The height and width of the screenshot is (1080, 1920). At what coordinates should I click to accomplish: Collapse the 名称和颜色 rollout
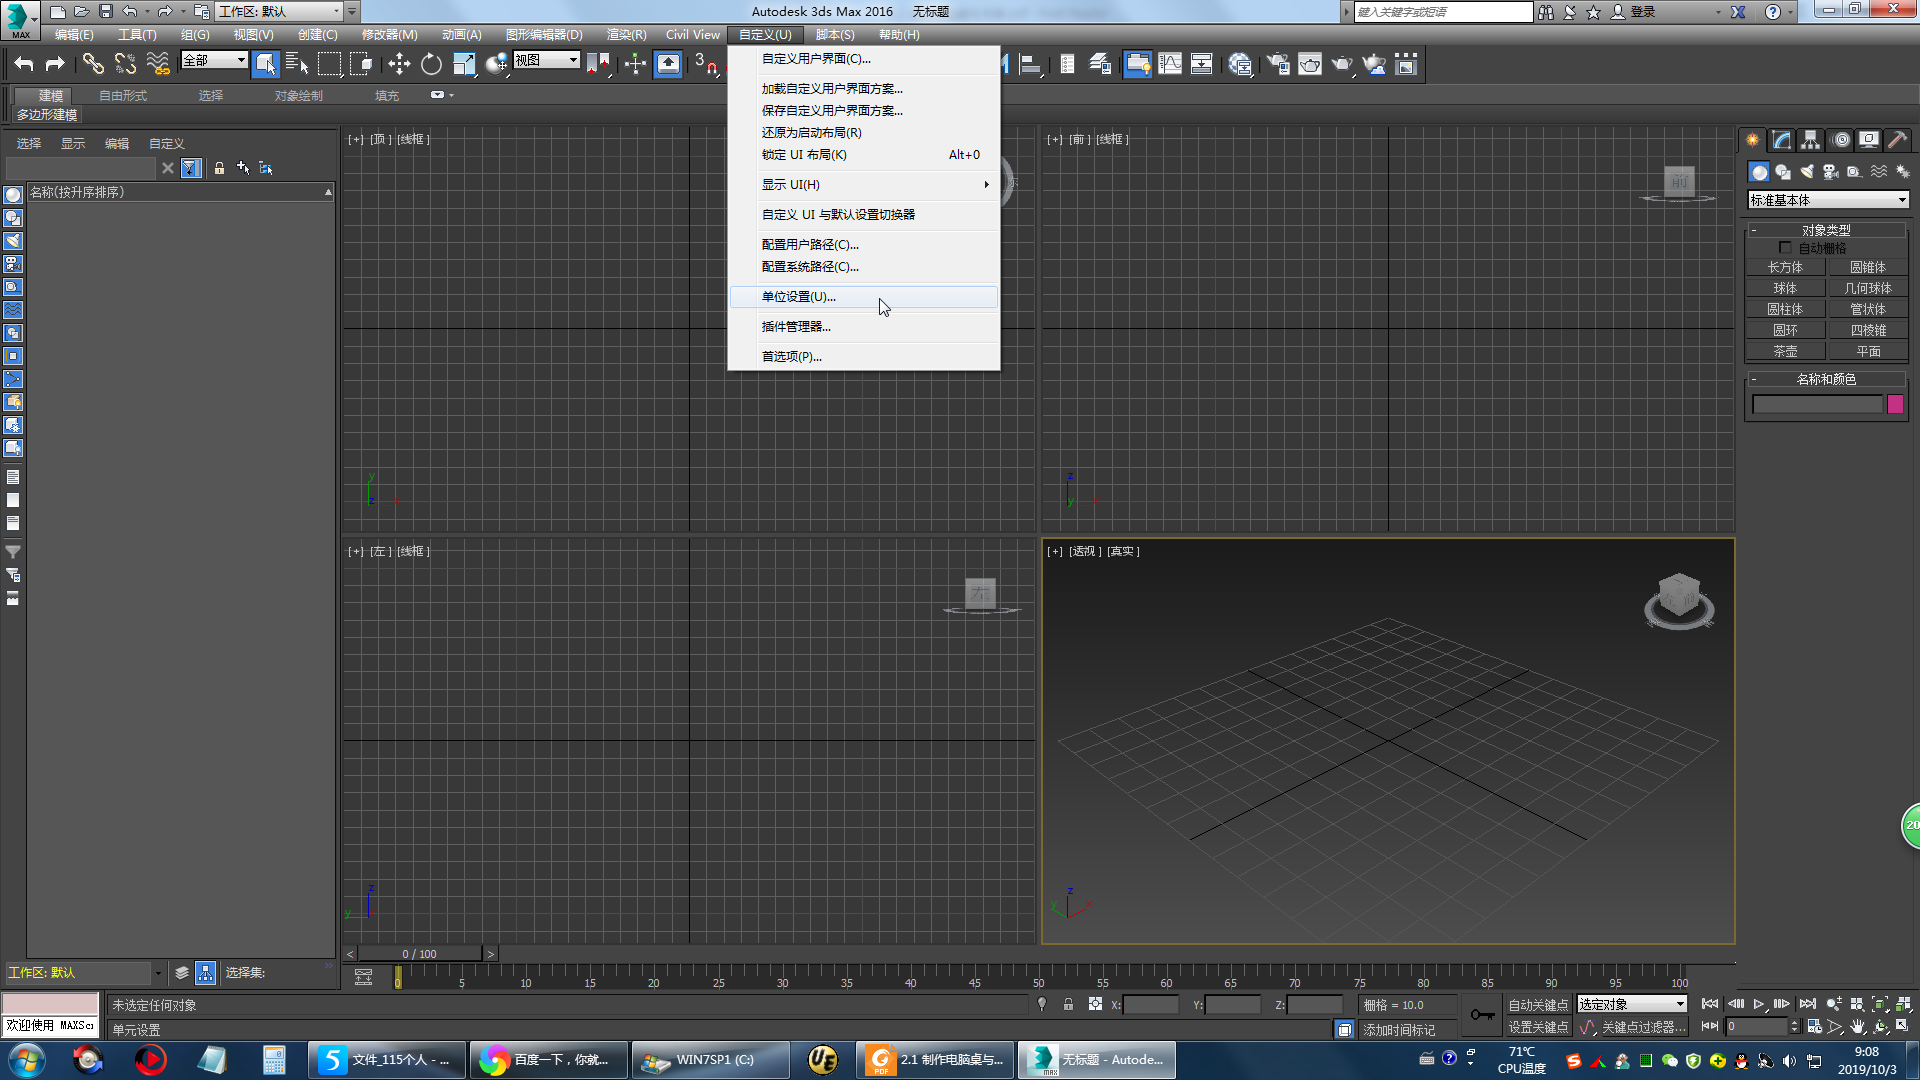(x=1827, y=379)
